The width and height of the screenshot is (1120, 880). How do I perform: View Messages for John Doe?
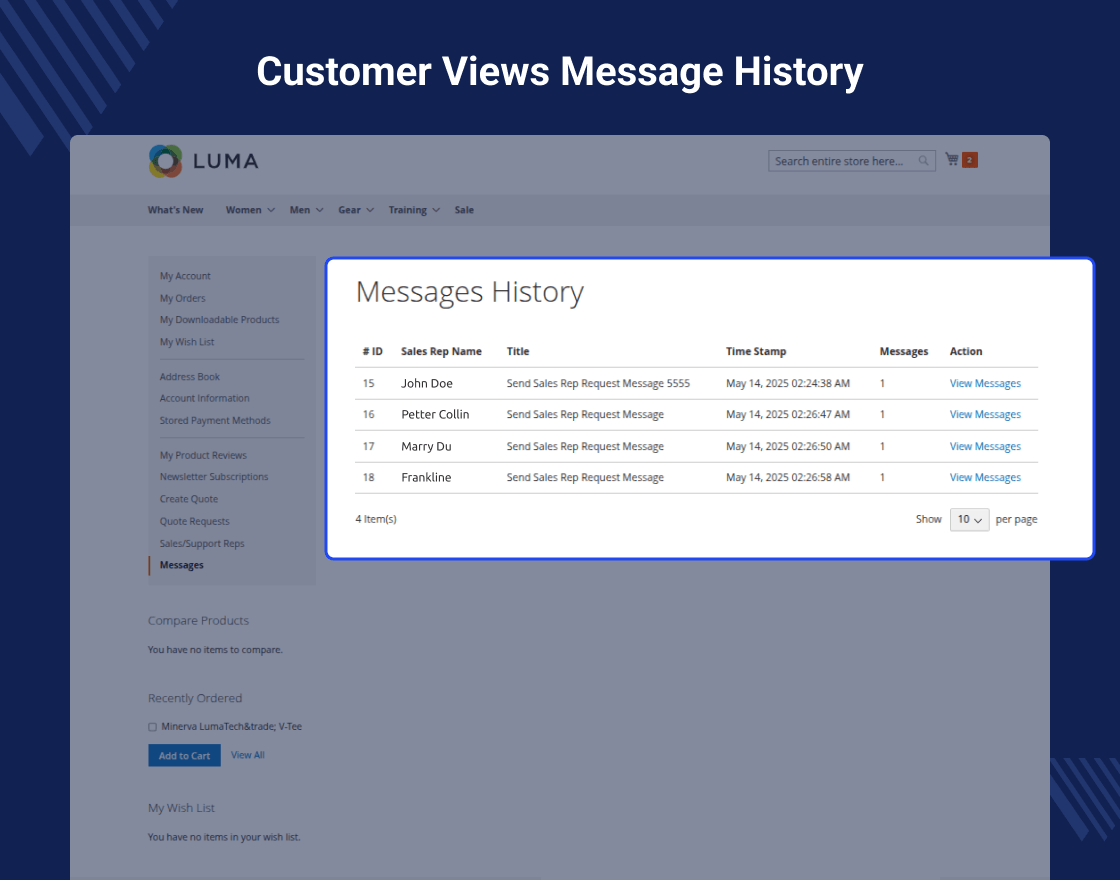985,383
